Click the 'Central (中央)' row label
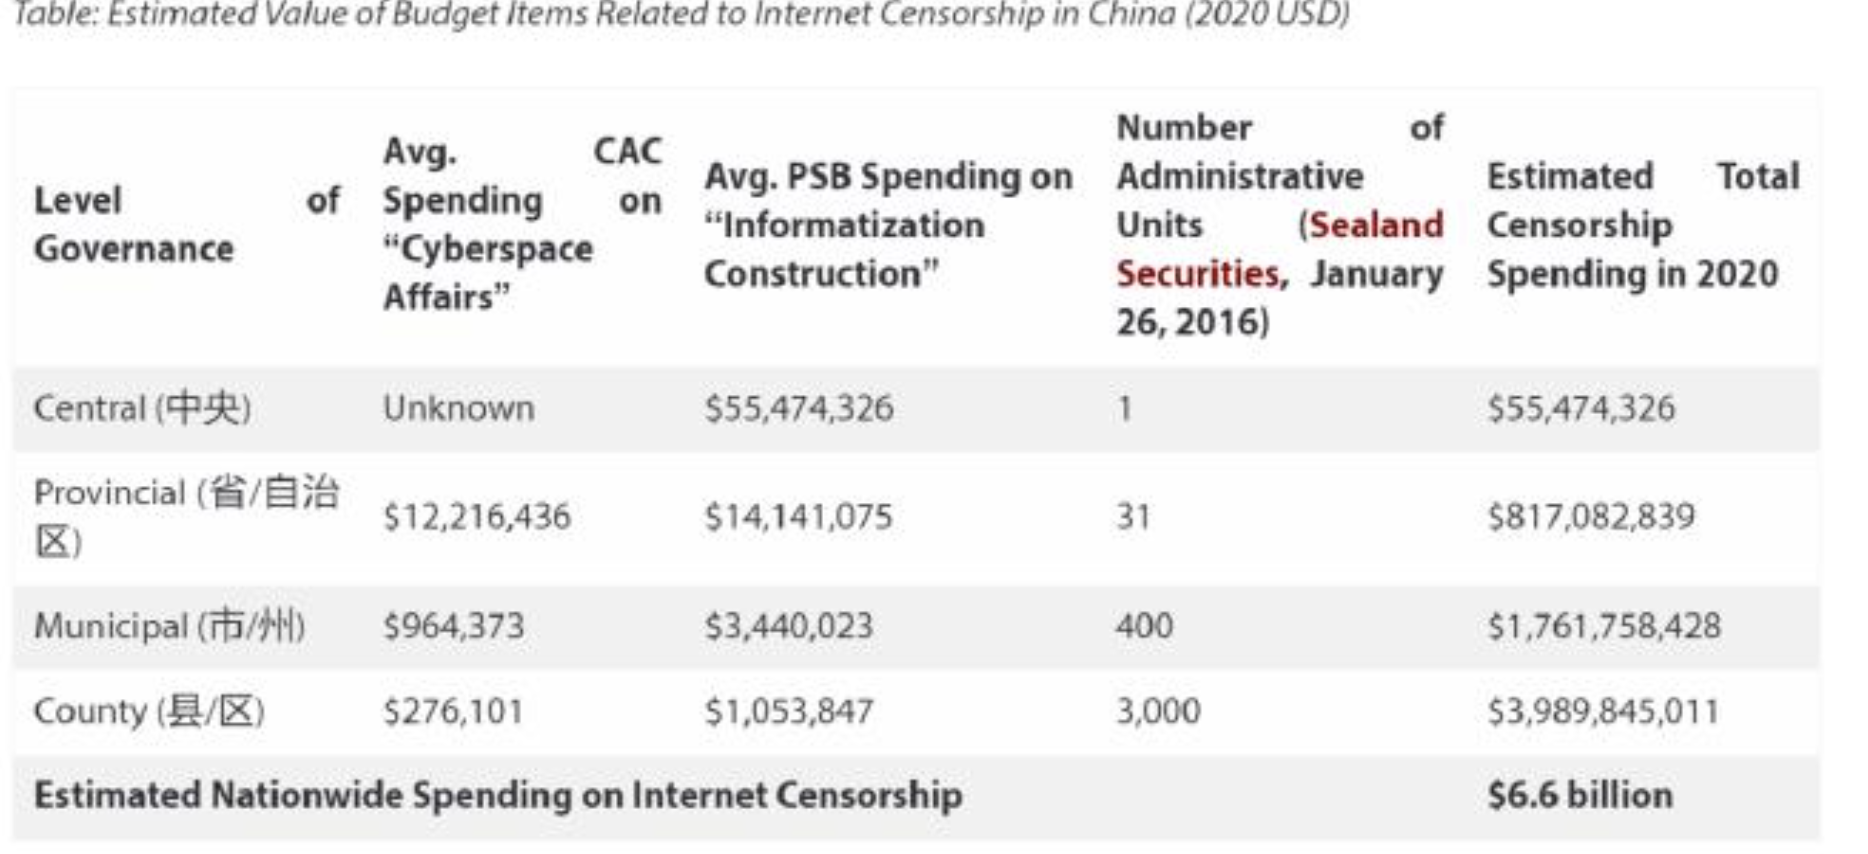 coord(142,408)
